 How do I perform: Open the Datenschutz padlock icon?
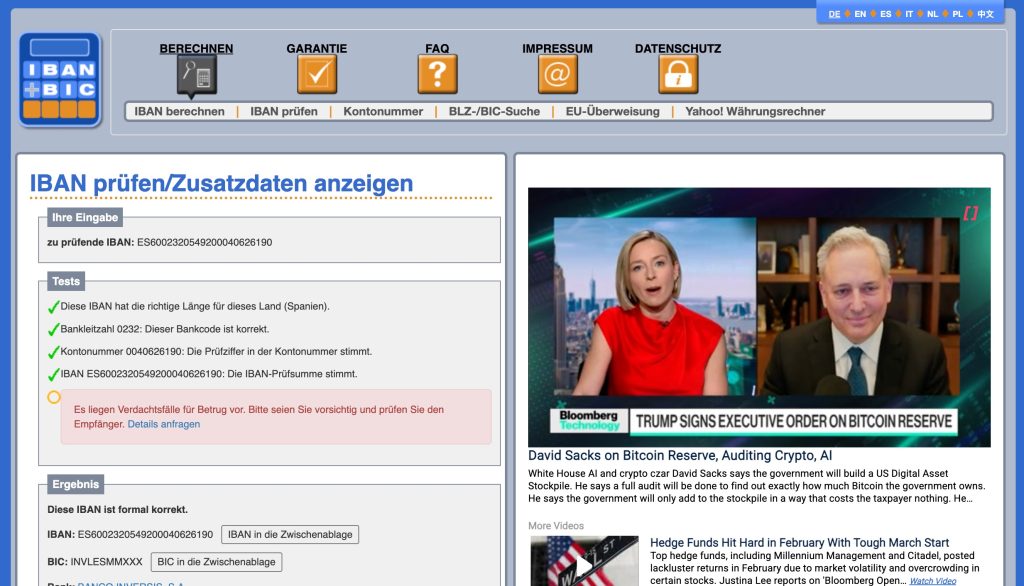click(678, 74)
